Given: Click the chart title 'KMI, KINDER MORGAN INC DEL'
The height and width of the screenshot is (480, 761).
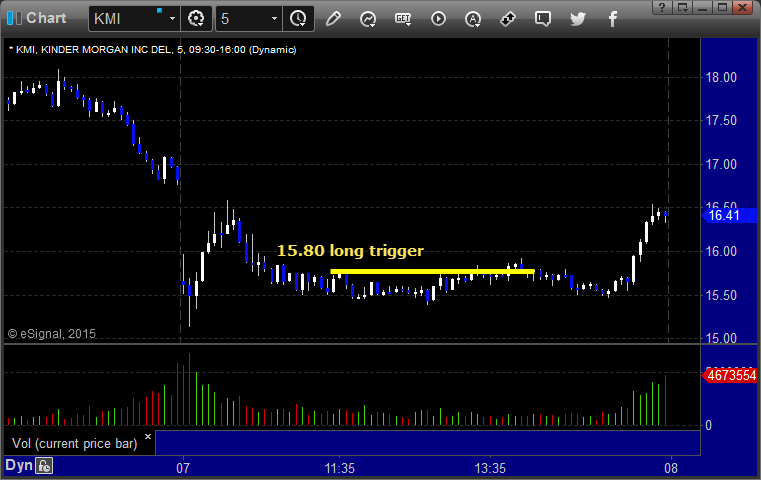Looking at the screenshot, I should pyautogui.click(x=94, y=50).
